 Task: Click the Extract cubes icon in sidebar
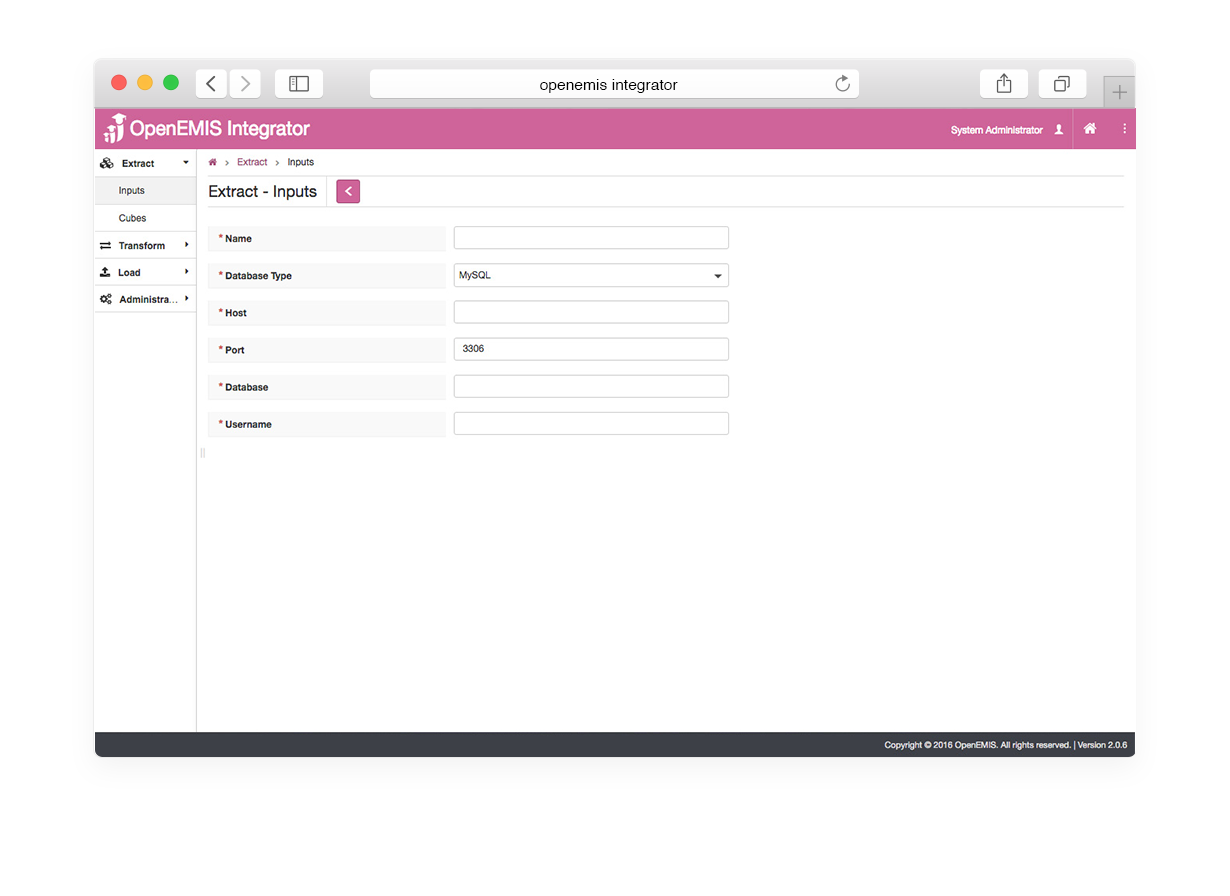[107, 163]
